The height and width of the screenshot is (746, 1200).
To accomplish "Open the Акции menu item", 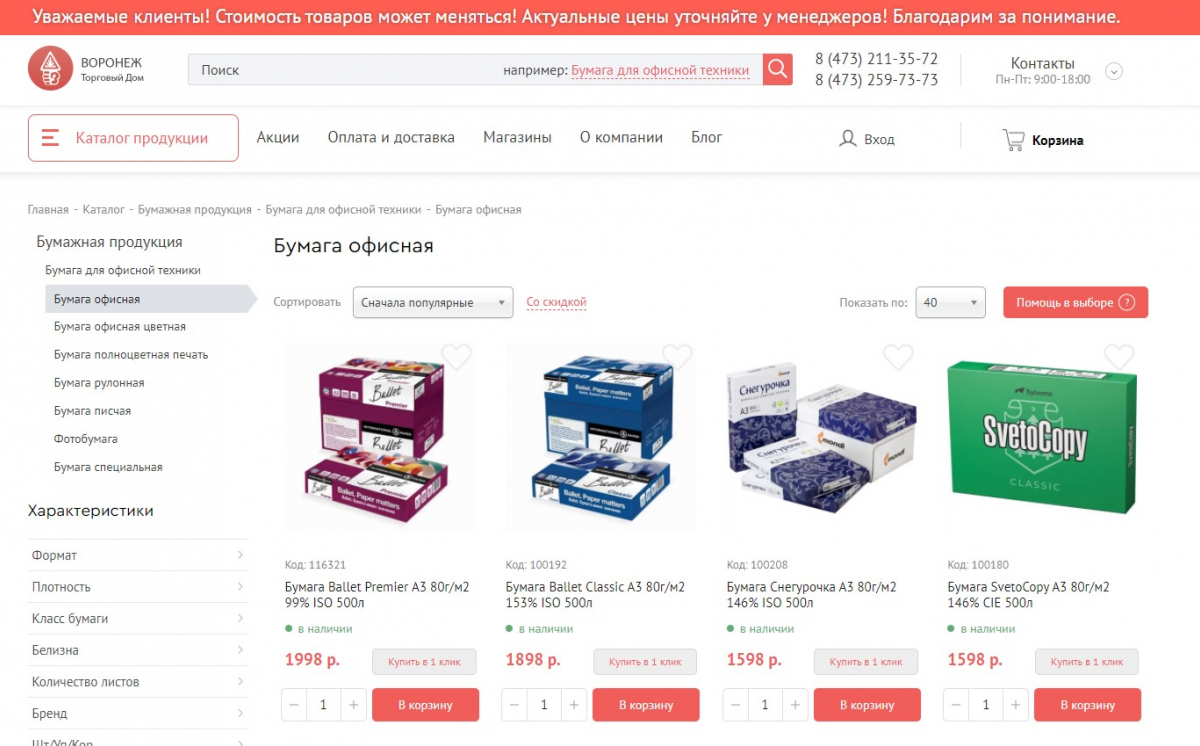I will pyautogui.click(x=278, y=138).
